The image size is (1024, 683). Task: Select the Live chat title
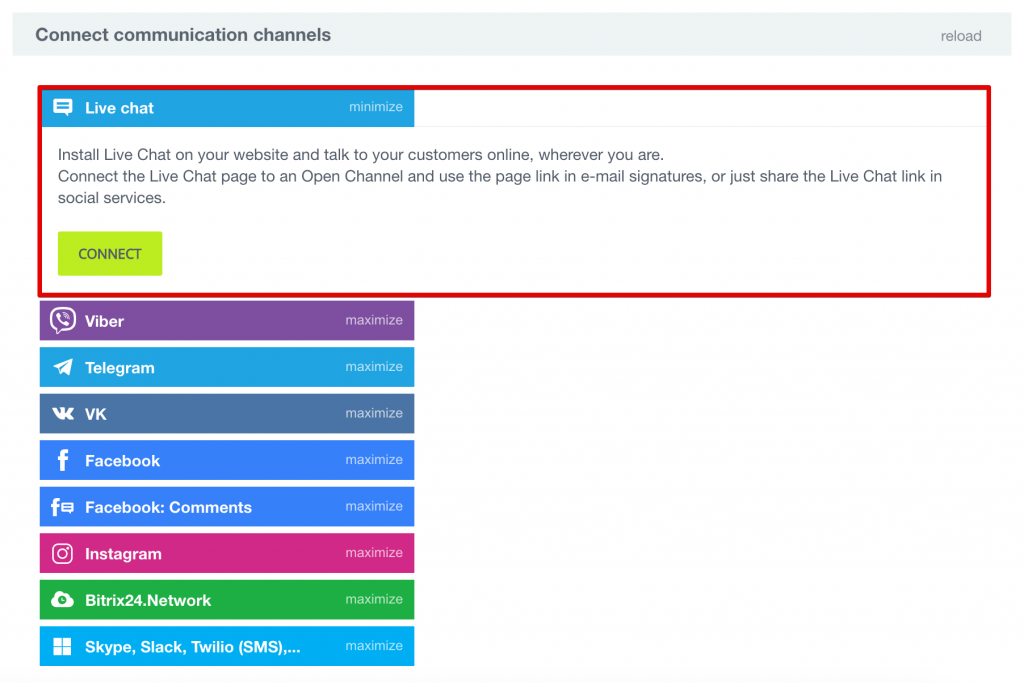(120, 108)
